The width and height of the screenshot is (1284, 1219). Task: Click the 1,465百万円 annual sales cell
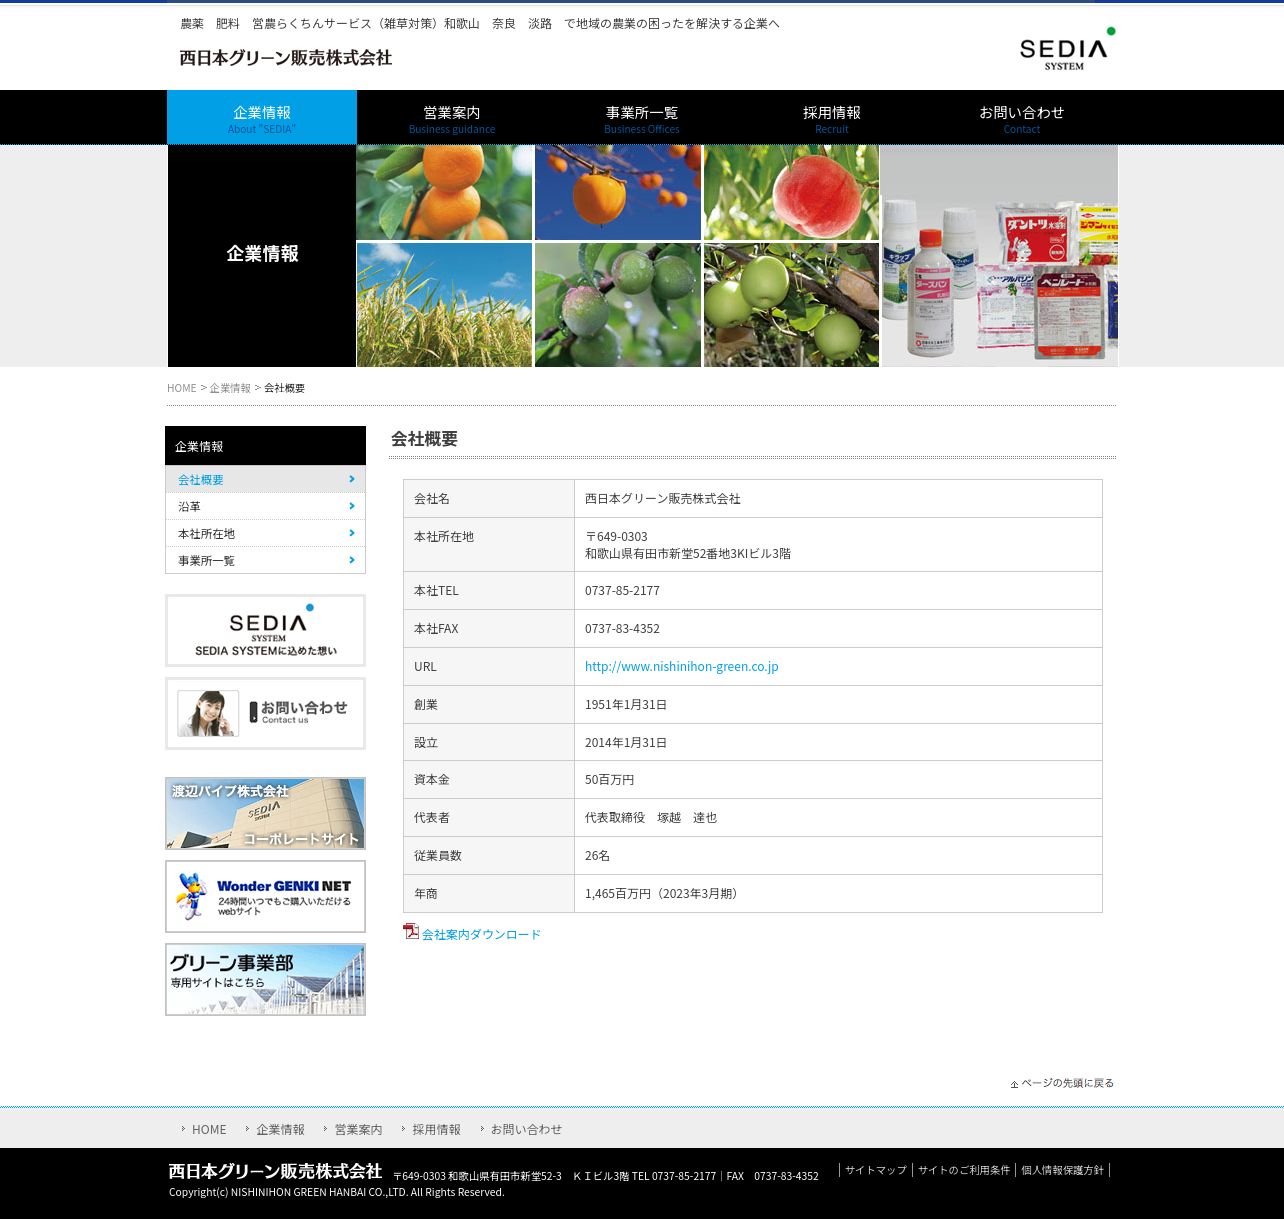point(838,893)
